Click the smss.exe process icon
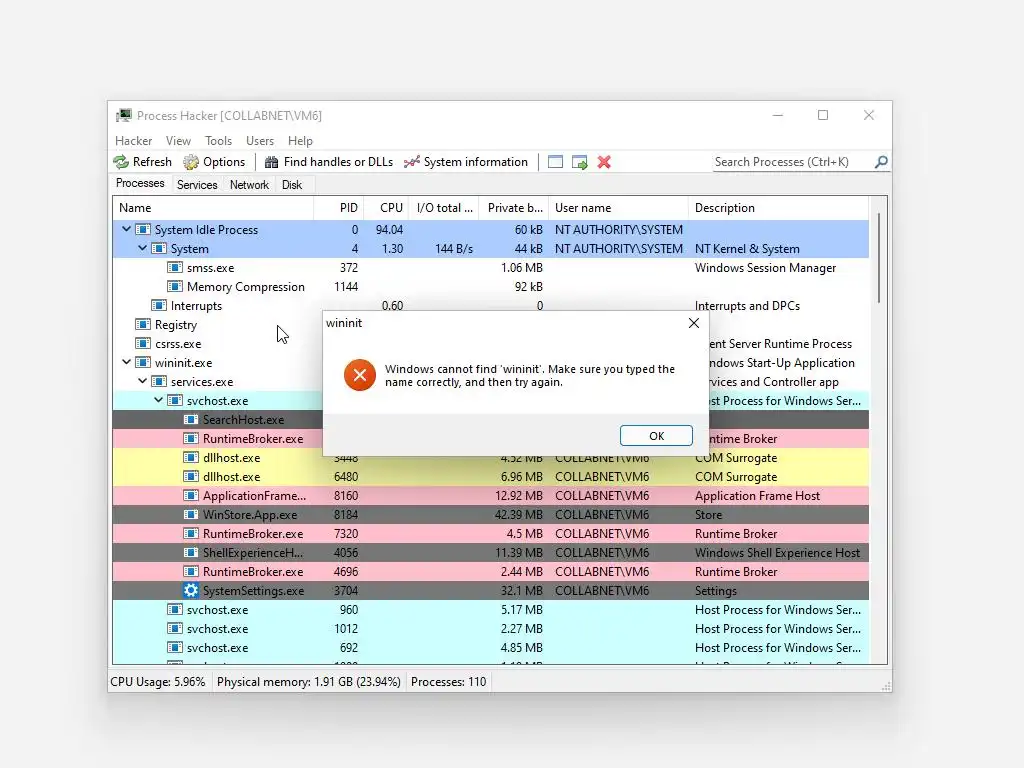 pos(175,268)
